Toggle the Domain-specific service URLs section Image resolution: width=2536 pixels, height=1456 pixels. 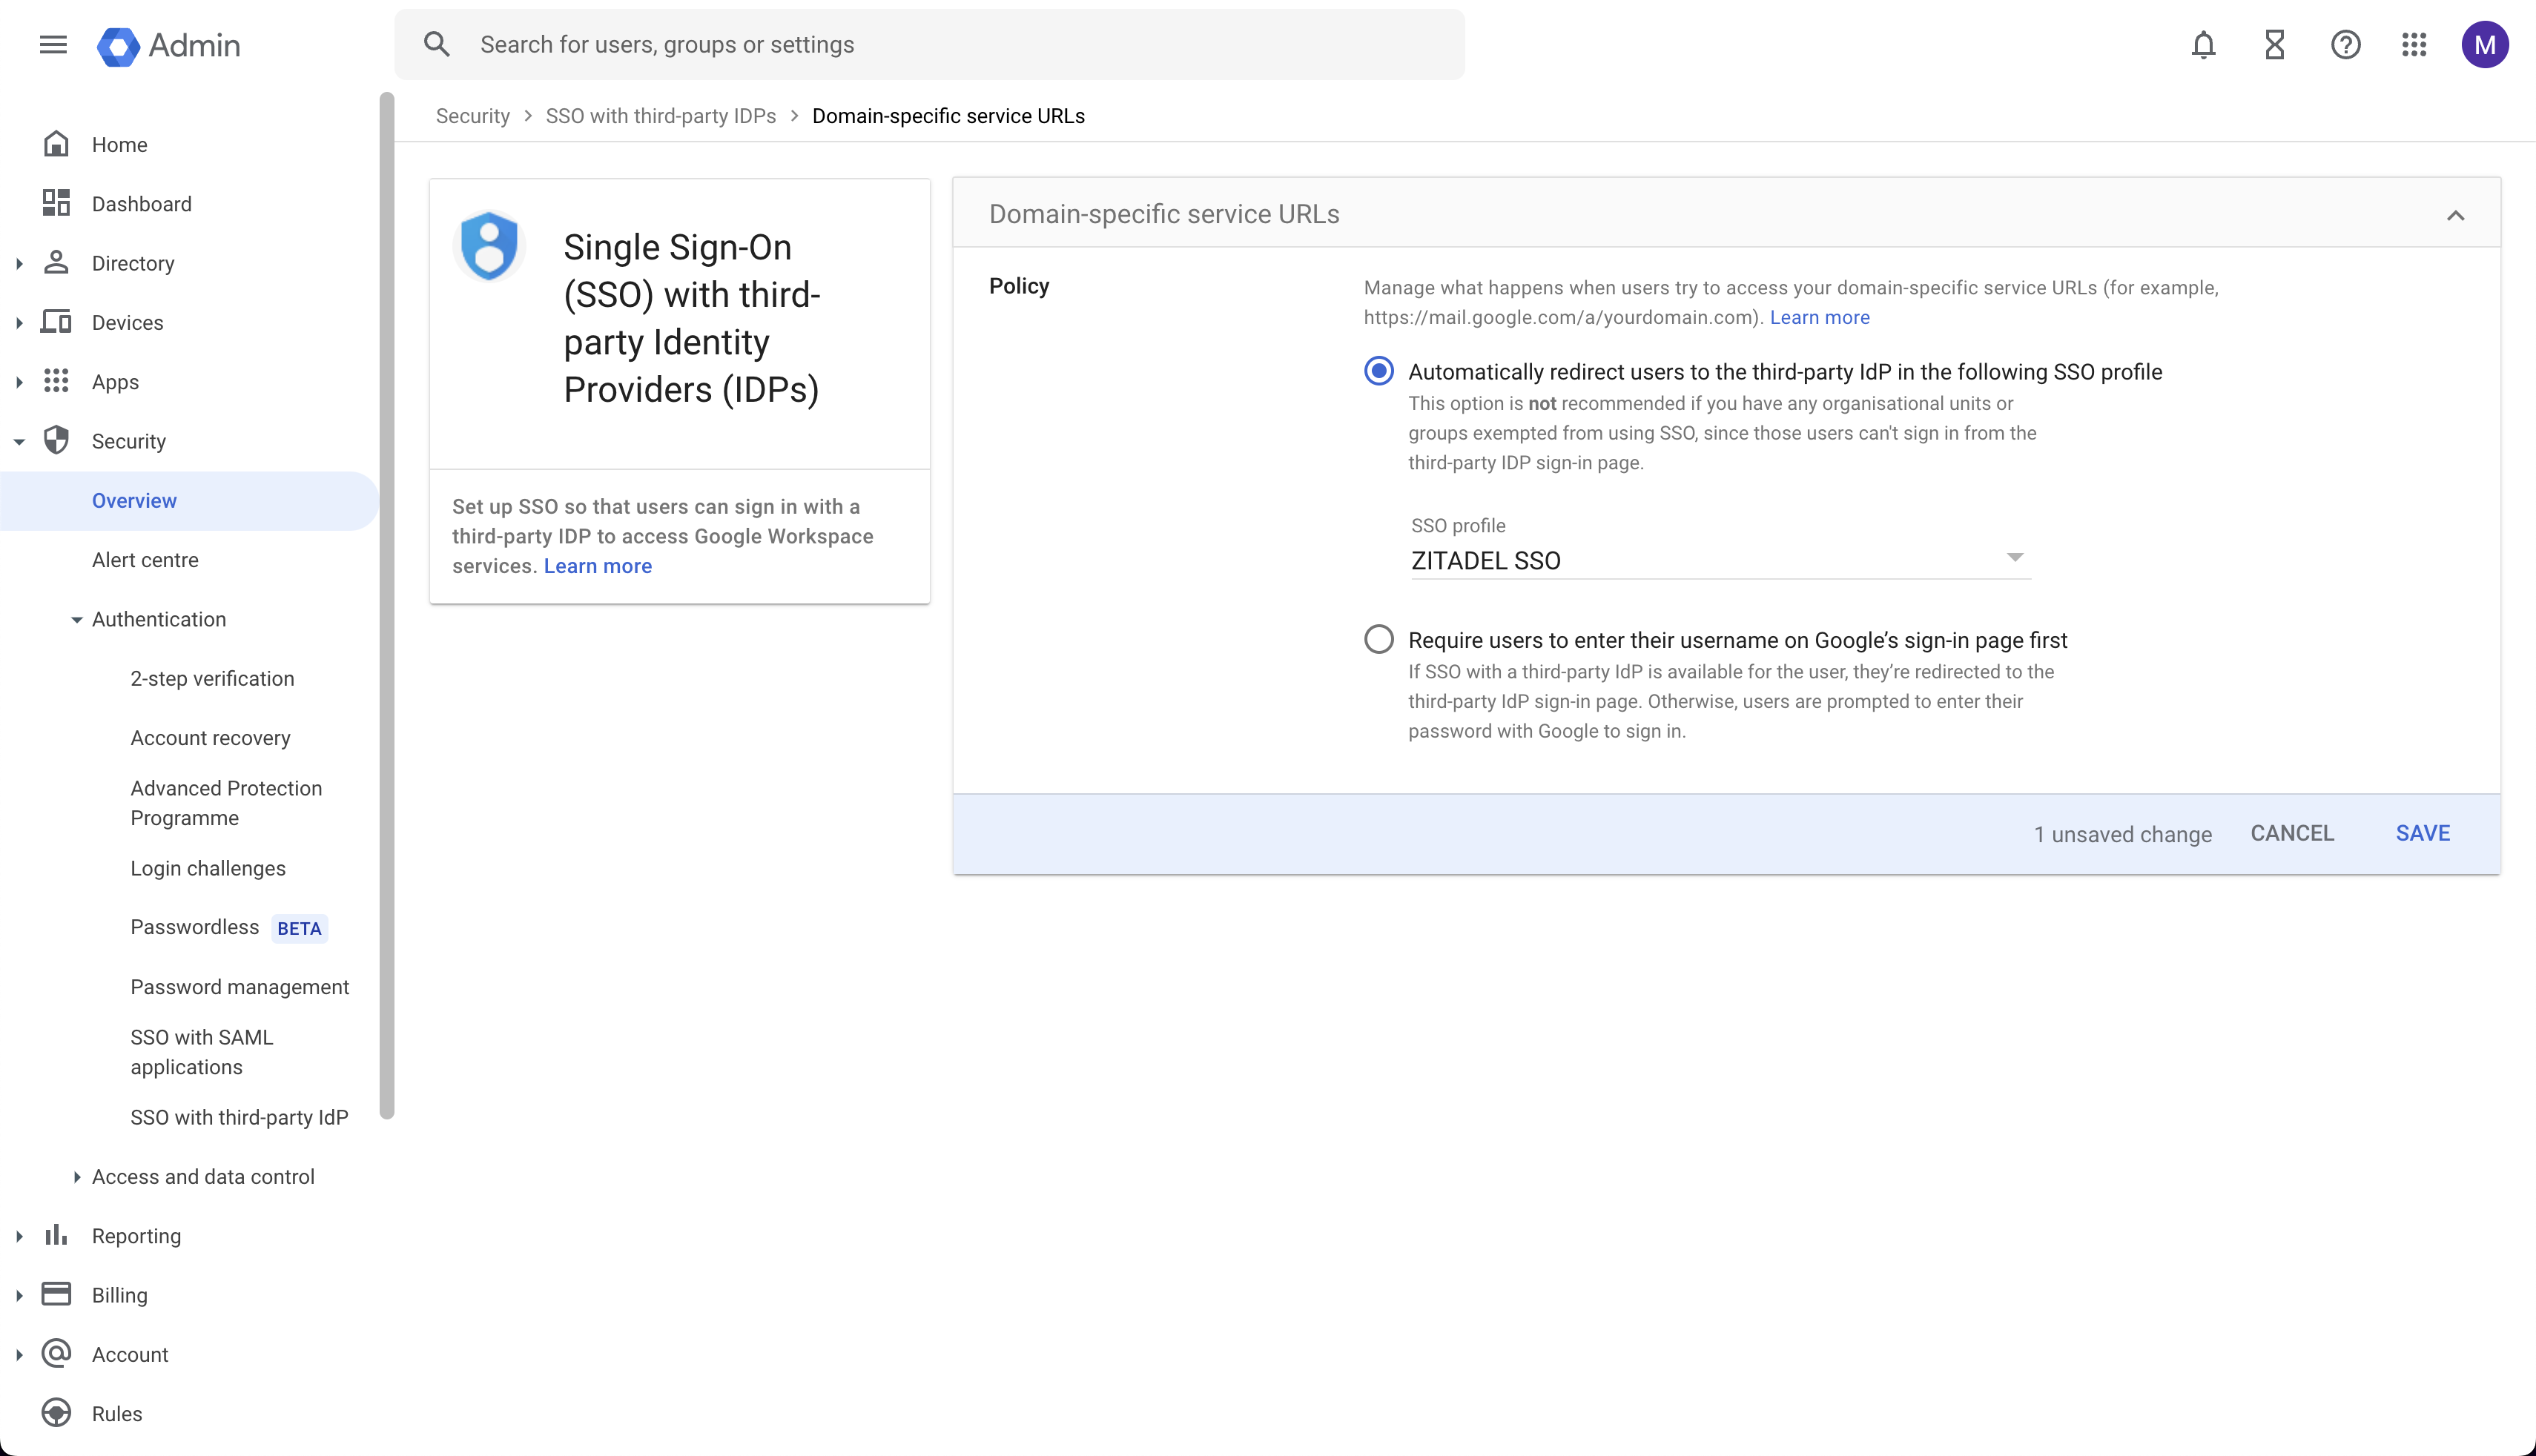click(x=2457, y=214)
